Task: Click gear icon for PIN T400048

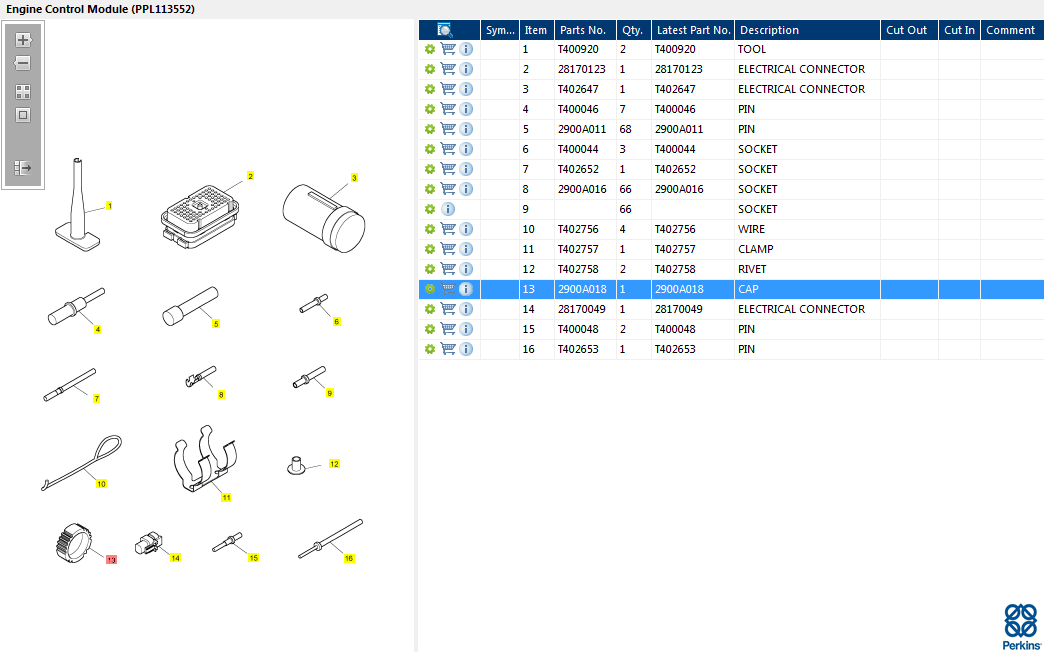Action: pyautogui.click(x=430, y=329)
